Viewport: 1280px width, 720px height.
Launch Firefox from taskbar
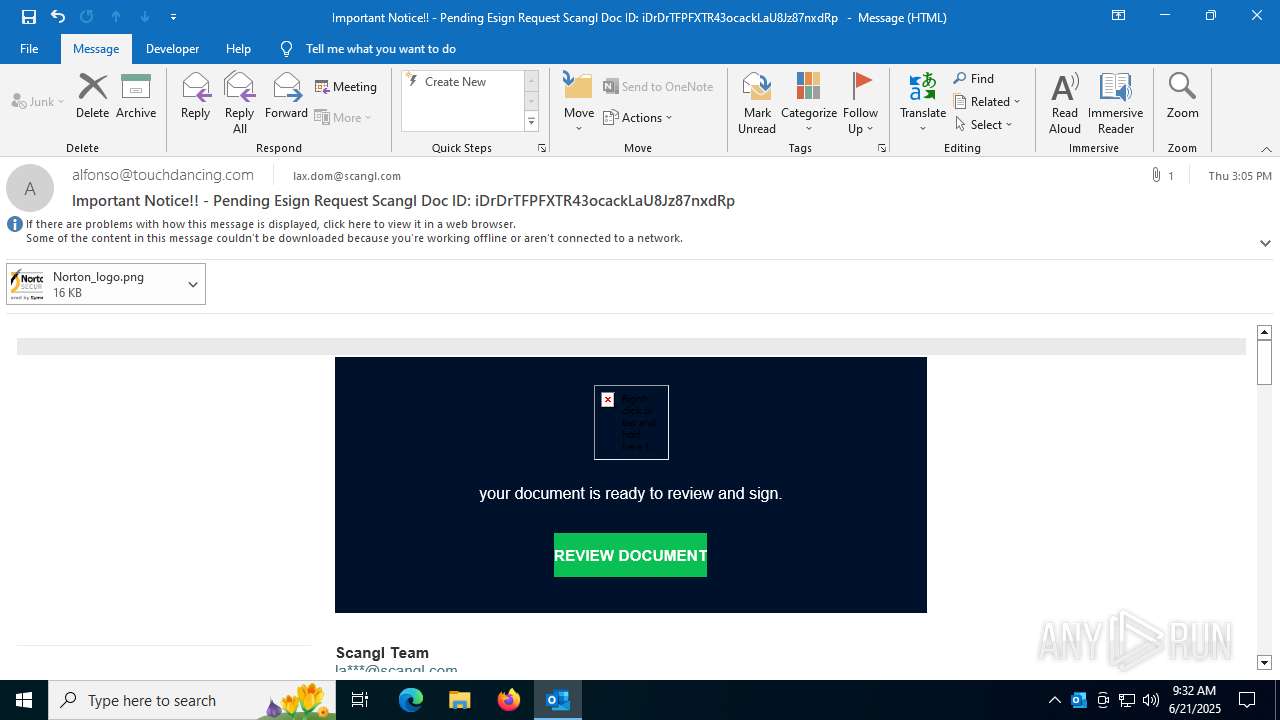click(509, 700)
